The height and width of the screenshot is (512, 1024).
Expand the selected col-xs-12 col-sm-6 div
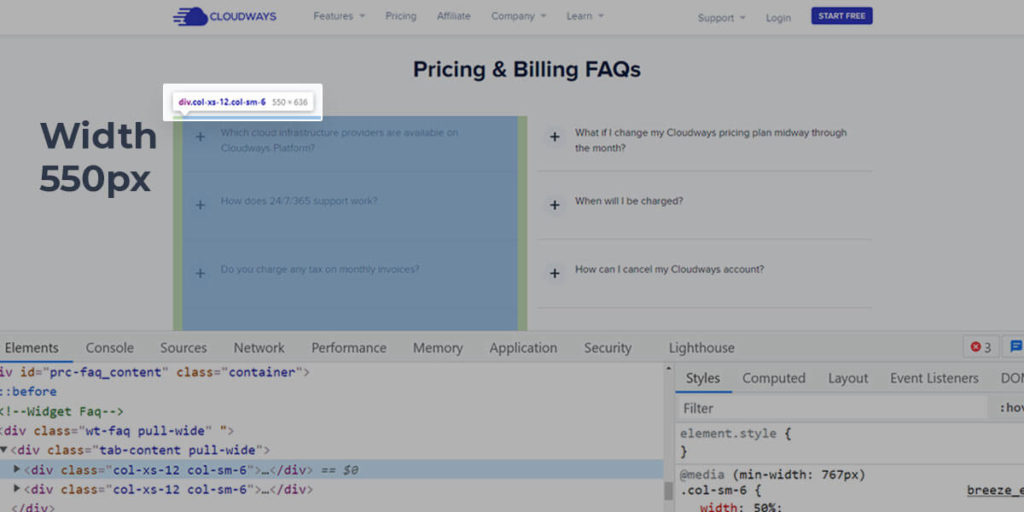click(x=17, y=469)
